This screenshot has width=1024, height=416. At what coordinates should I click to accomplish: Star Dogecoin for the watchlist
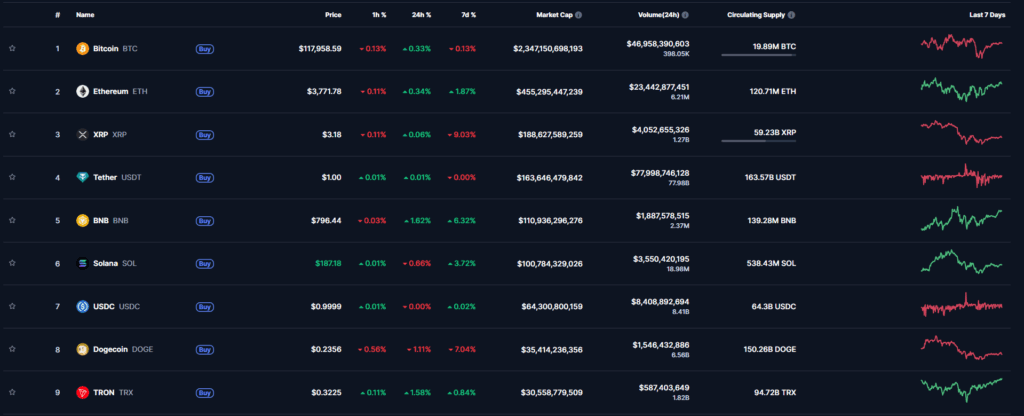pos(12,349)
